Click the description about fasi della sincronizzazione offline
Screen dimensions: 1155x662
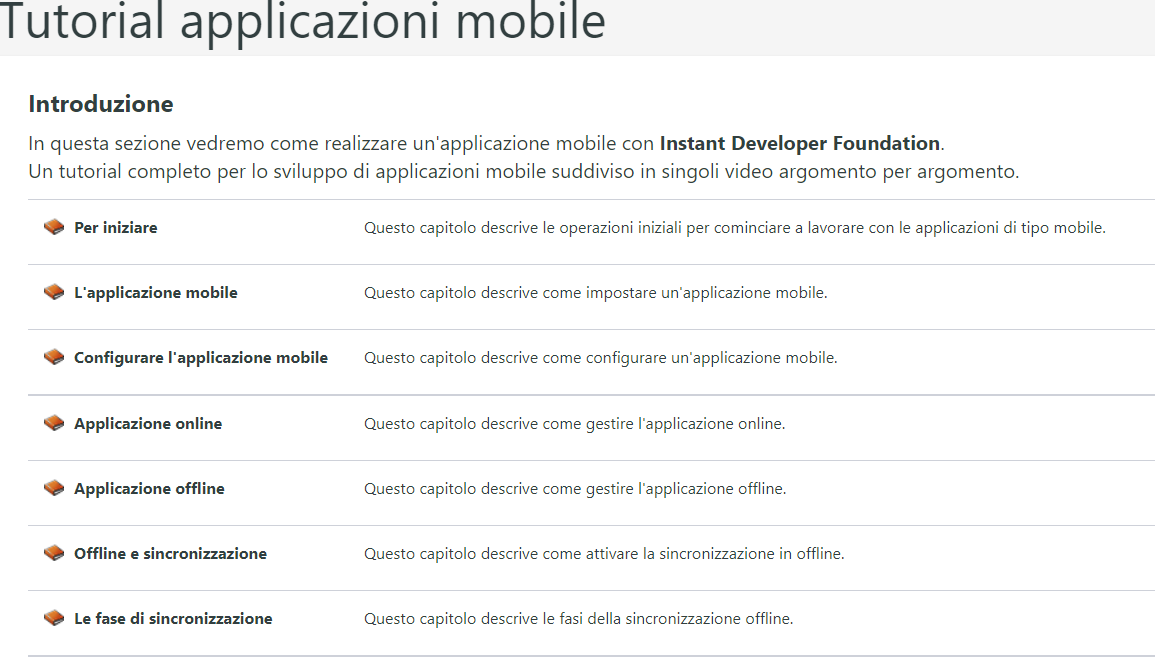coord(578,619)
